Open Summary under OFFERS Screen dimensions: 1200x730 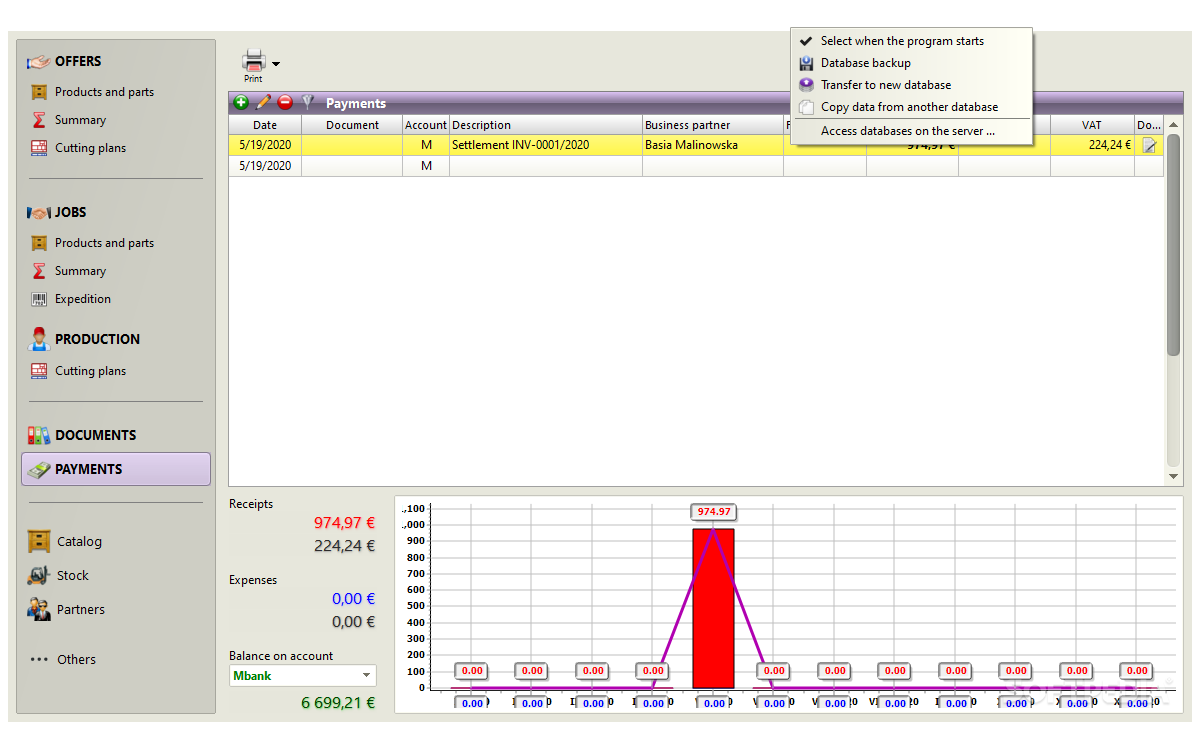[80, 120]
